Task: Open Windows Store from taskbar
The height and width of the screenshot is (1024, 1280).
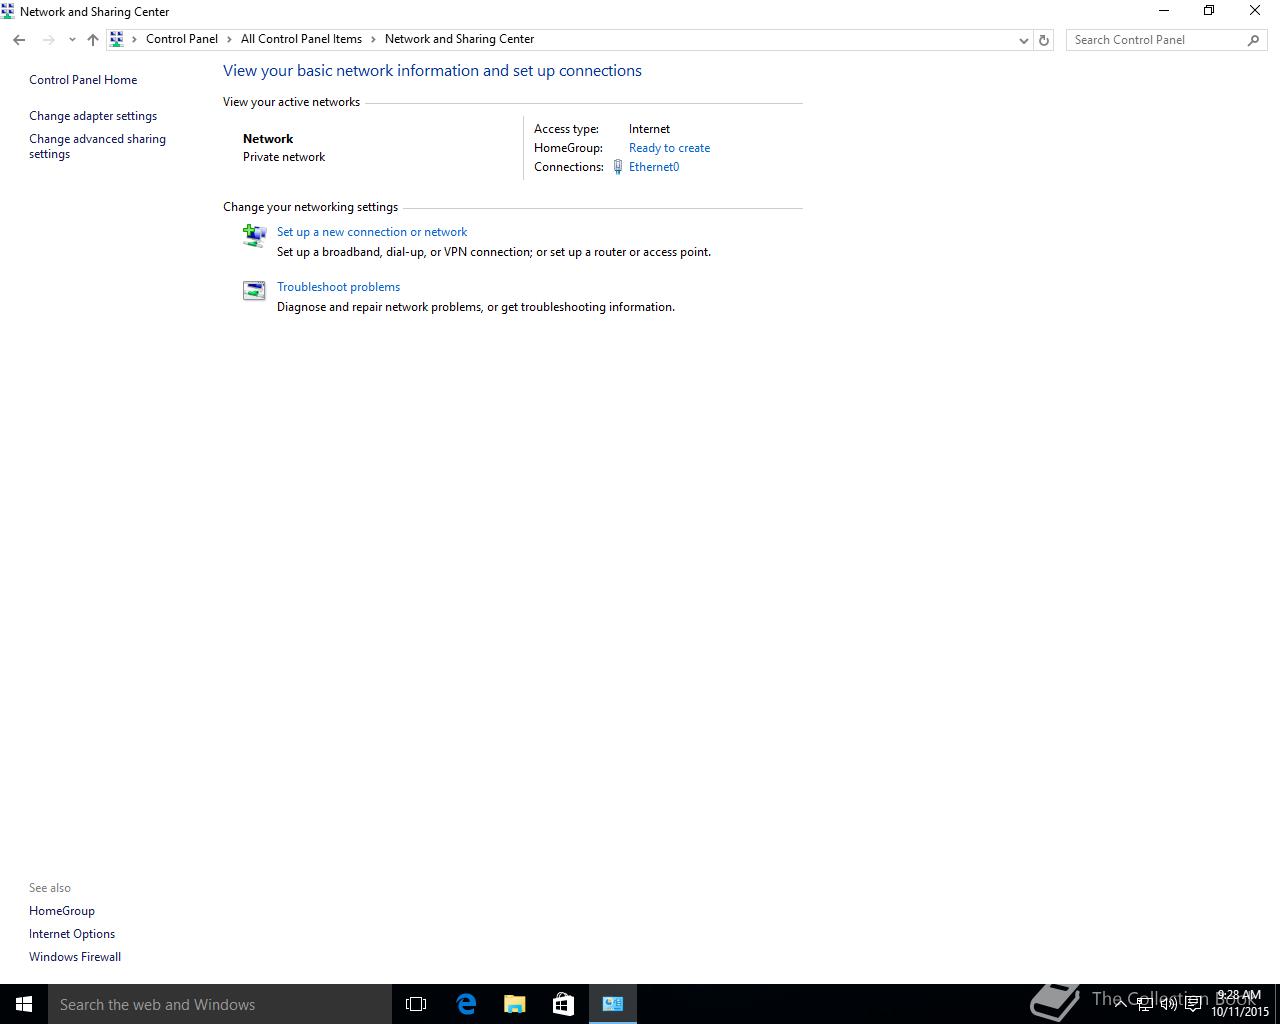Action: pyautogui.click(x=563, y=1004)
